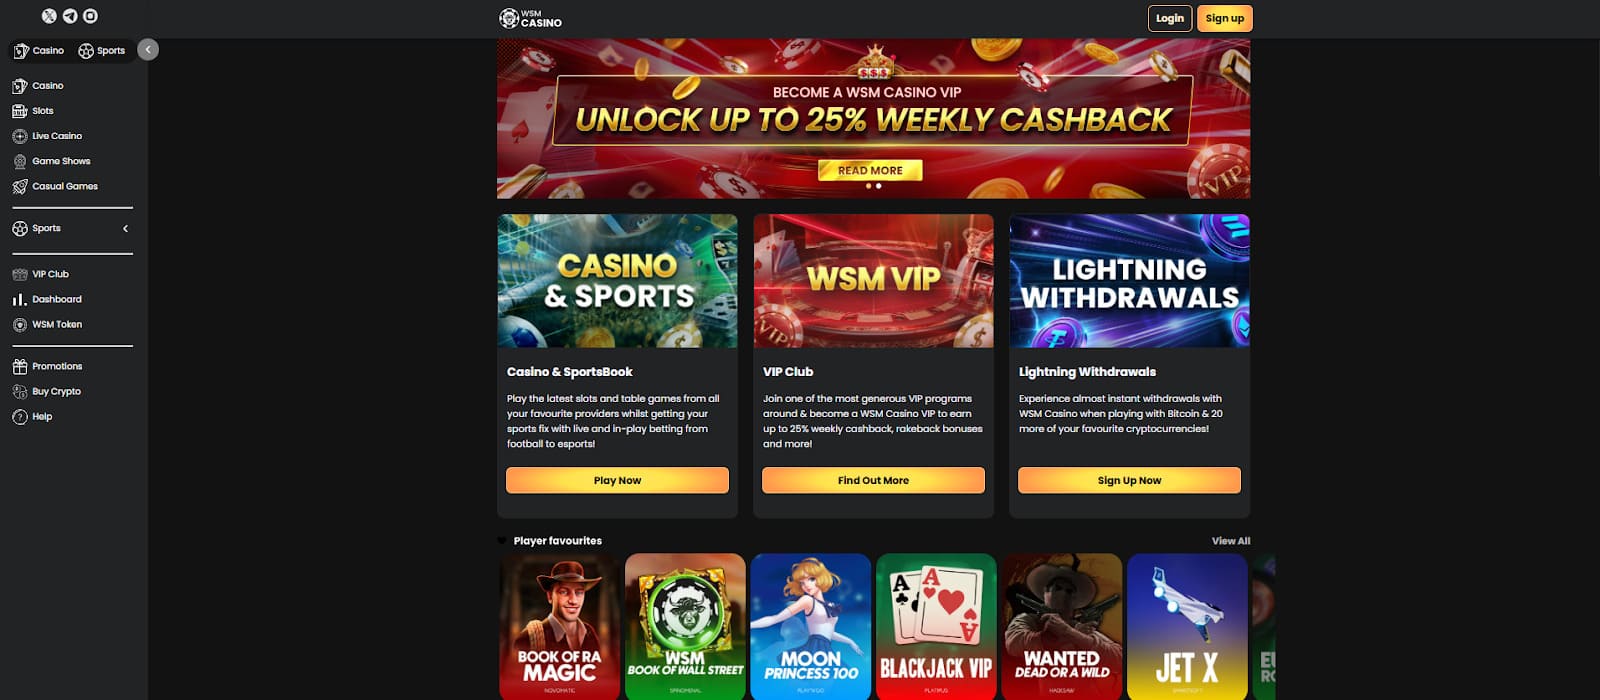Viewport: 1600px width, 700px height.
Task: Click the Sign up button
Action: click(x=1225, y=18)
